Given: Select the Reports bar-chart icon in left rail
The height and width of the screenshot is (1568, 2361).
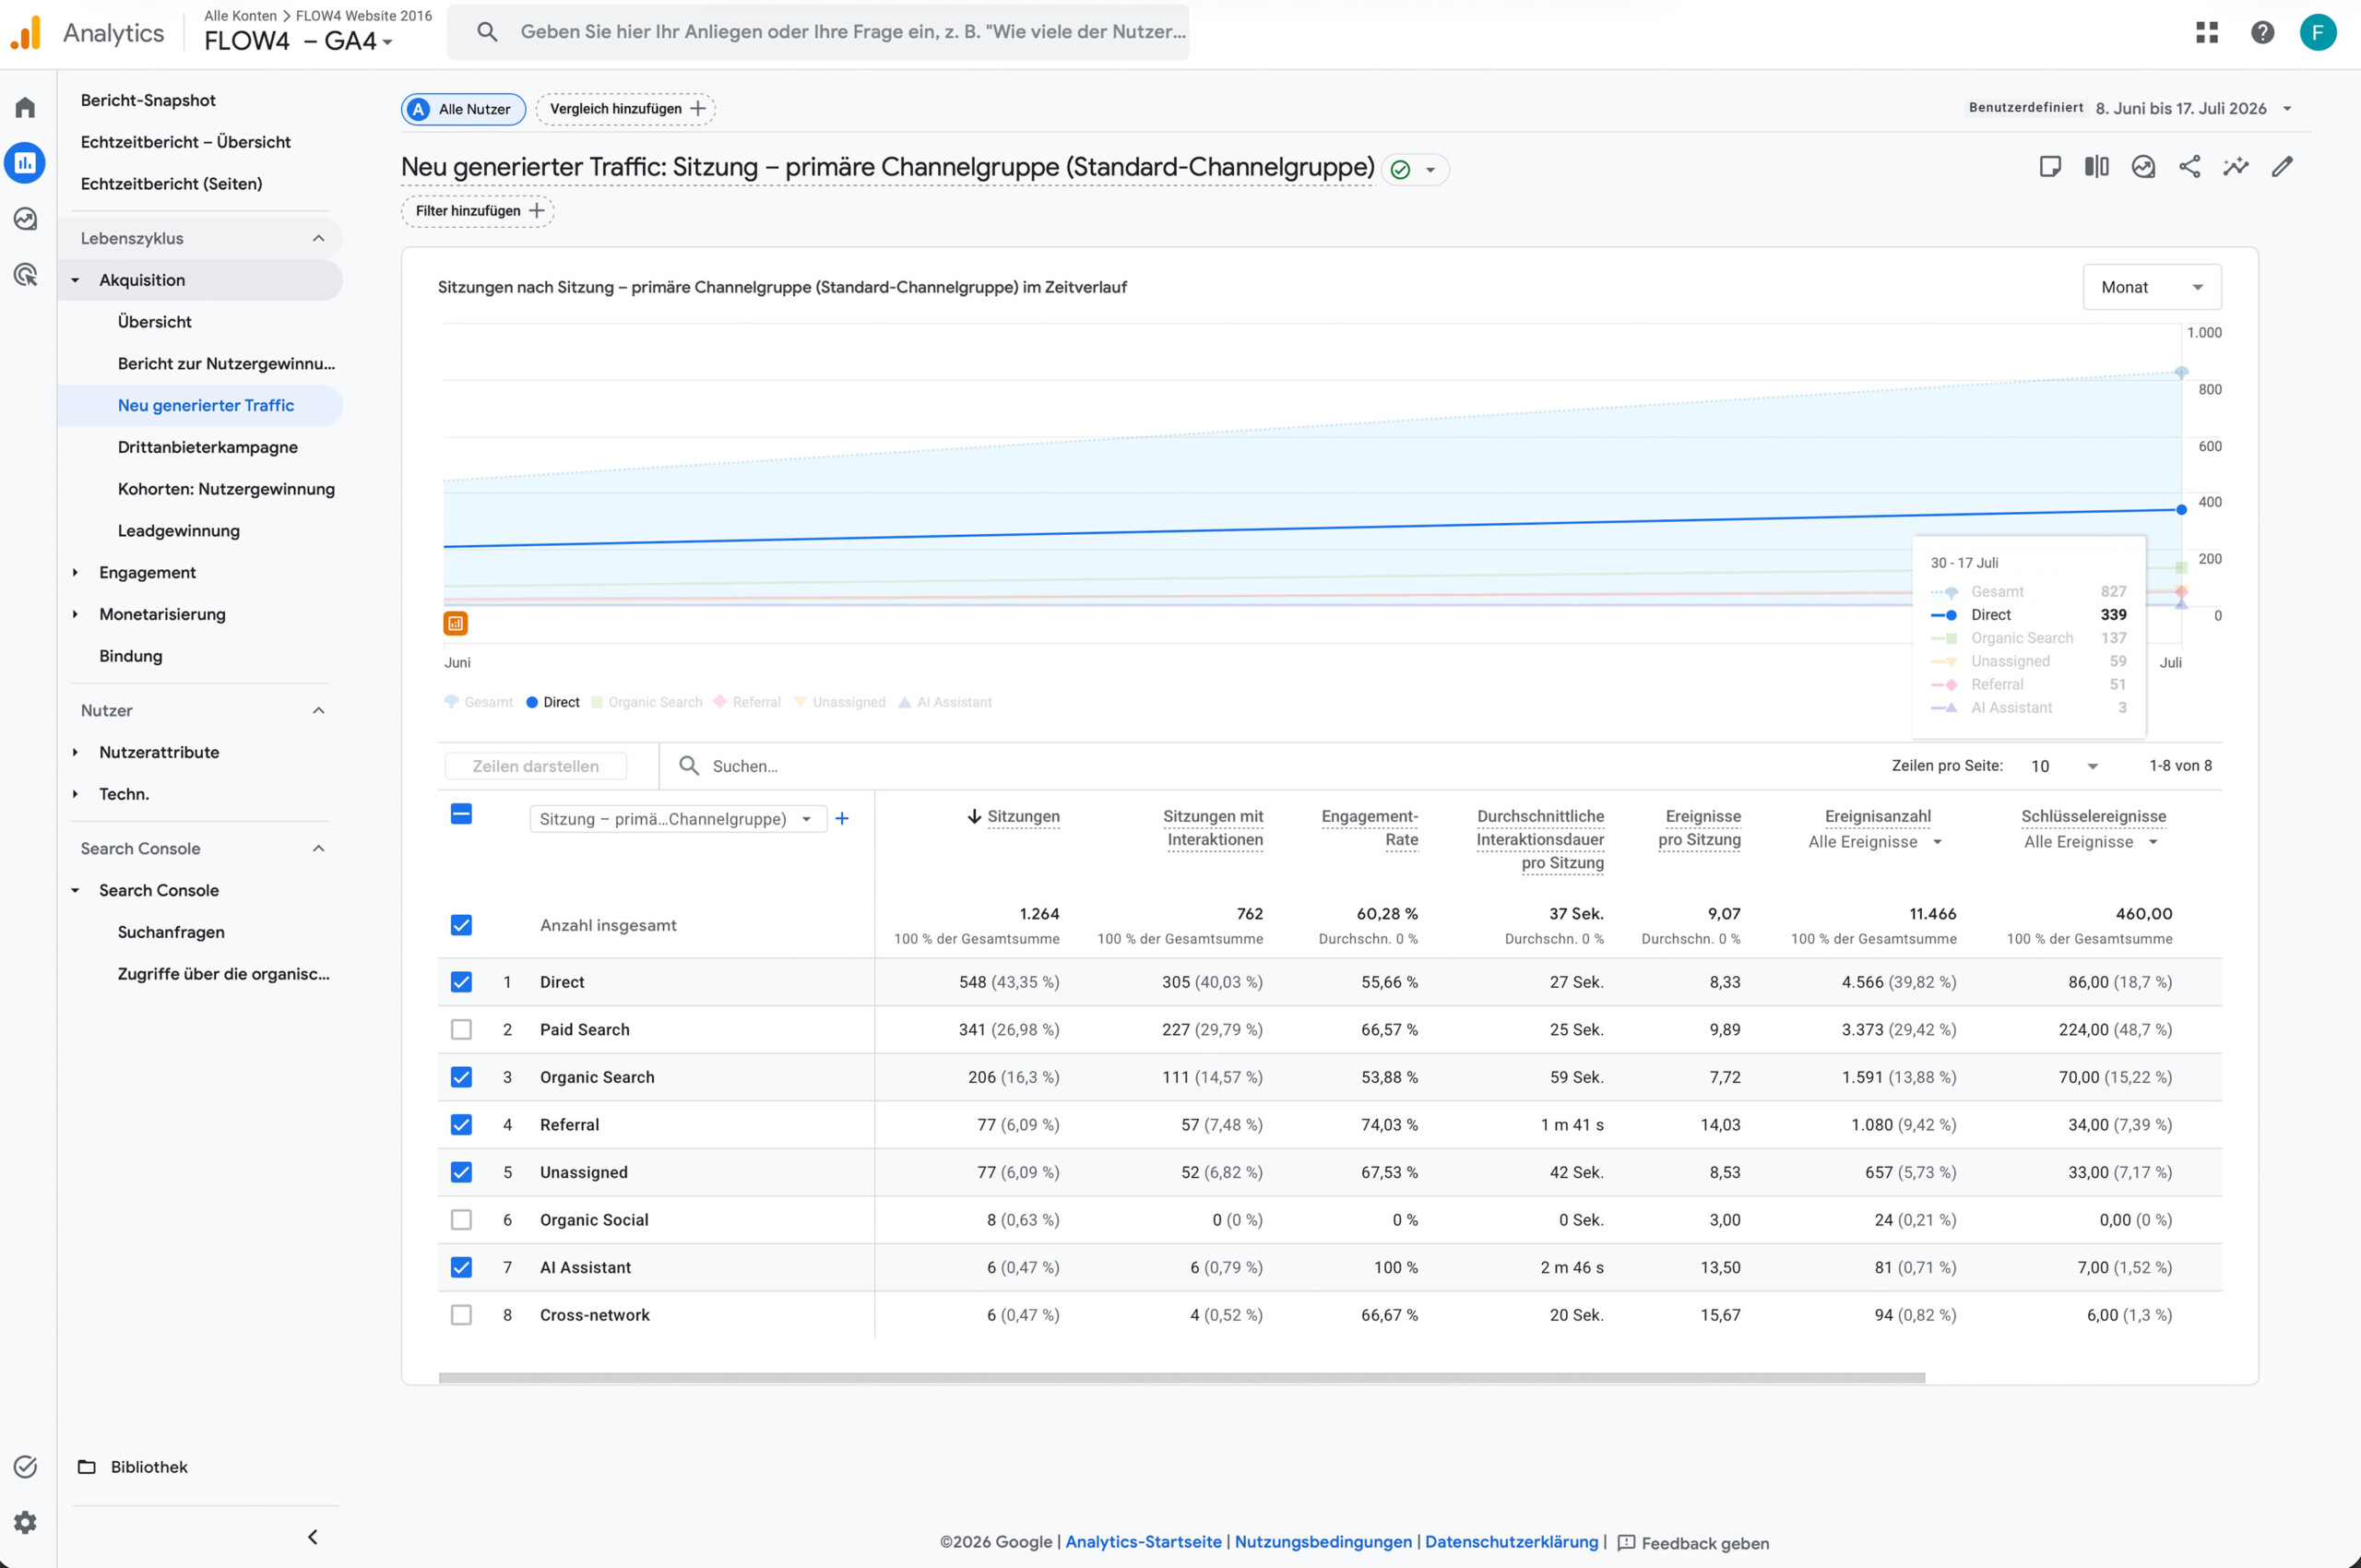Looking at the screenshot, I should 25,163.
